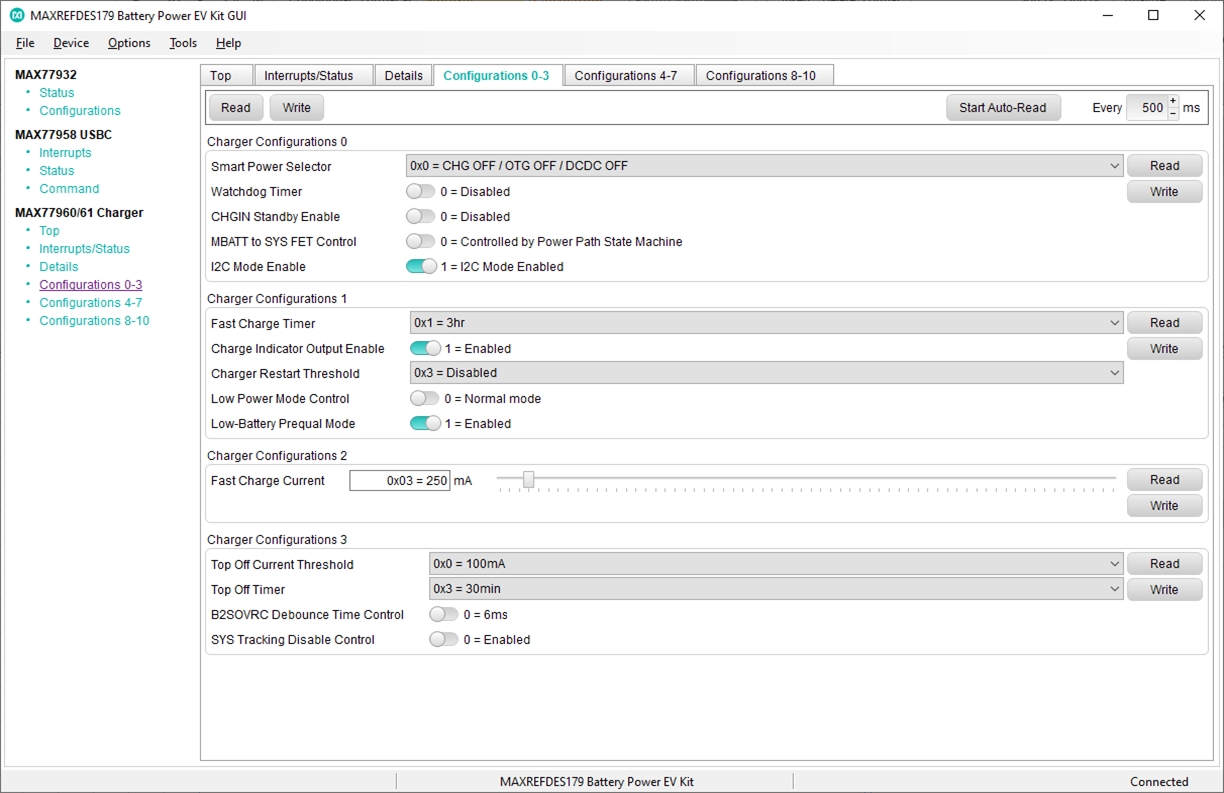Click Write button for Charger Configurations 2
This screenshot has height=793, width=1224.
[1164, 506]
